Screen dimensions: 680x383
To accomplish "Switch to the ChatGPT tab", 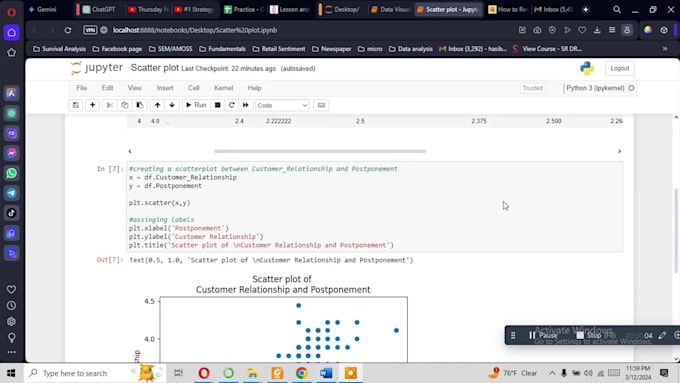I will [x=99, y=10].
